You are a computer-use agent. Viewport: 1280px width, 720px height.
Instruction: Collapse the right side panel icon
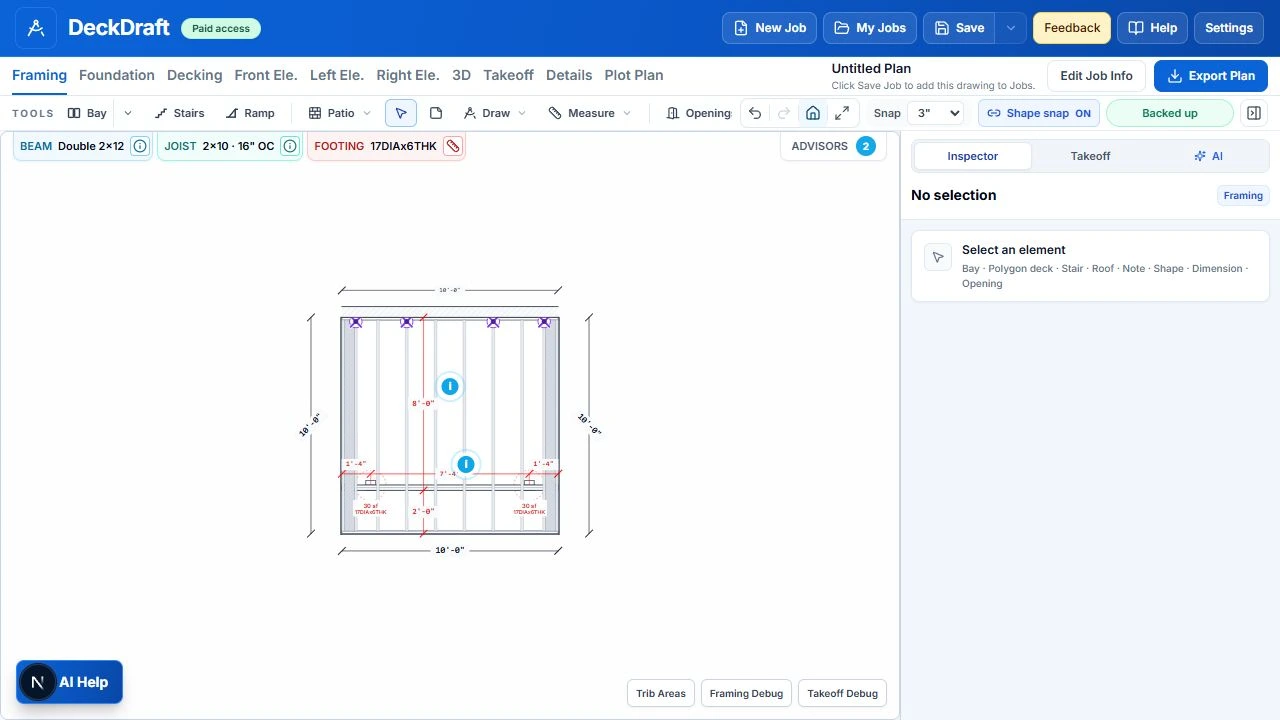pyautogui.click(x=1254, y=113)
